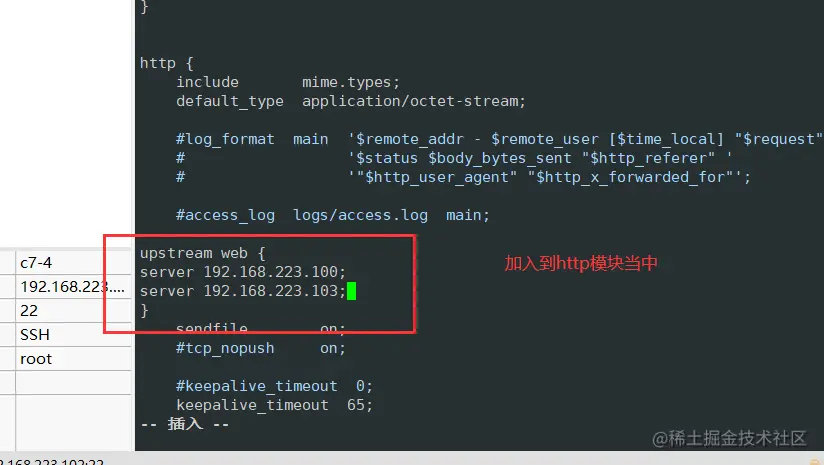Screen dimensions: 824x465
Task: Click the 192.168.223.... host cell
Action: 72,287
